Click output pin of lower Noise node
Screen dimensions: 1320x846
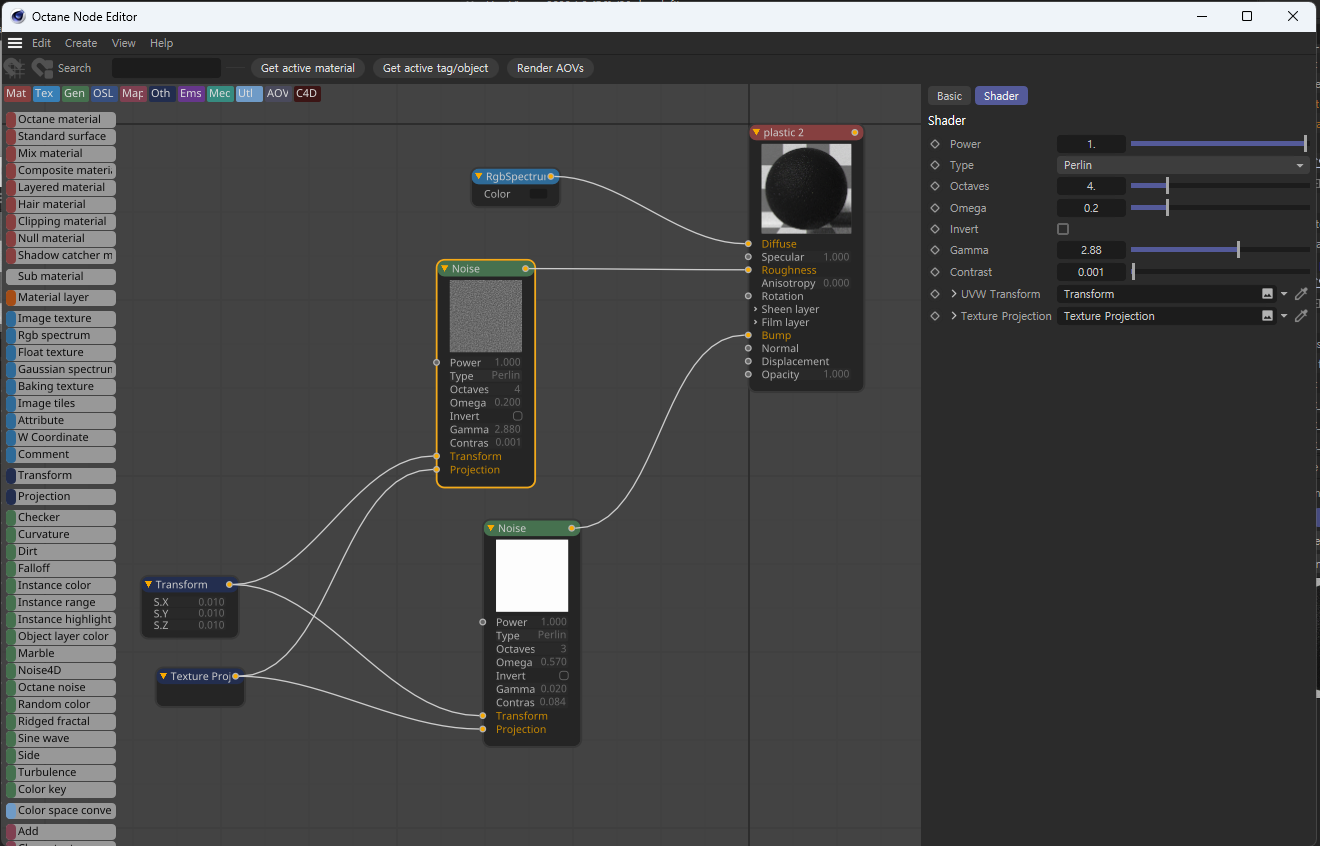572,528
